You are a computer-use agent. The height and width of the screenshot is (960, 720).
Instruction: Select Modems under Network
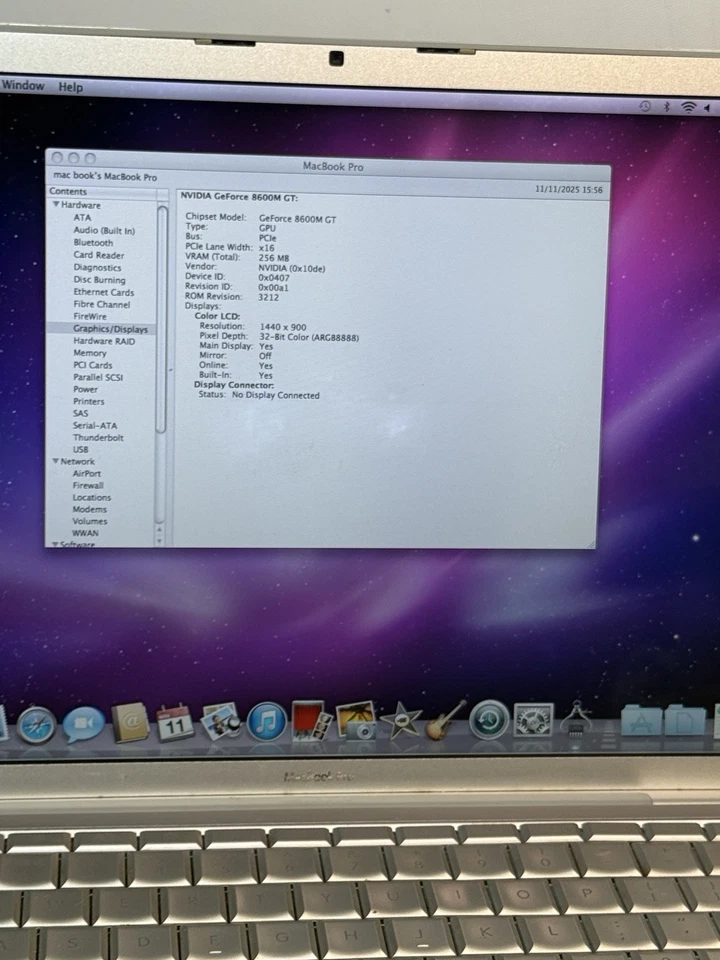(89, 509)
